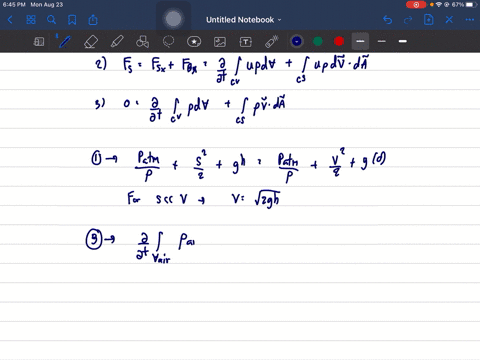The width and height of the screenshot is (480, 360).
Task: Insert an image with Photo tool
Action: click(x=220, y=42)
